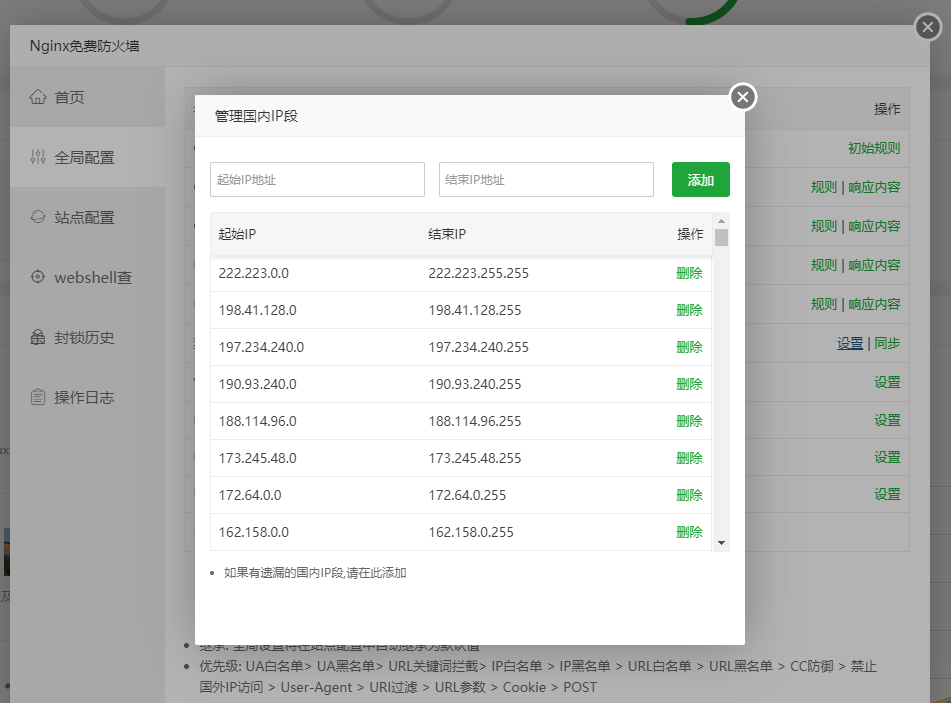This screenshot has width=951, height=703.
Task: Click the IP list scrollbar down arrow
Action: 721,543
